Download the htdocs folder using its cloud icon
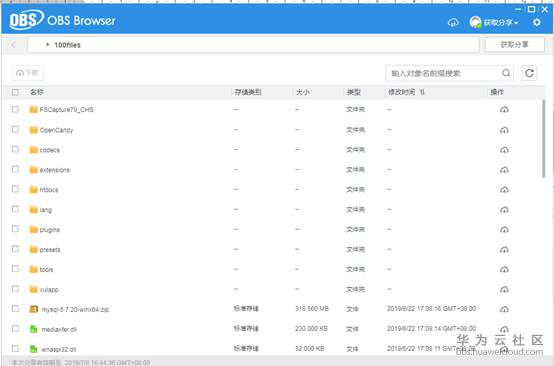This screenshot has width=554, height=366. tap(504, 190)
